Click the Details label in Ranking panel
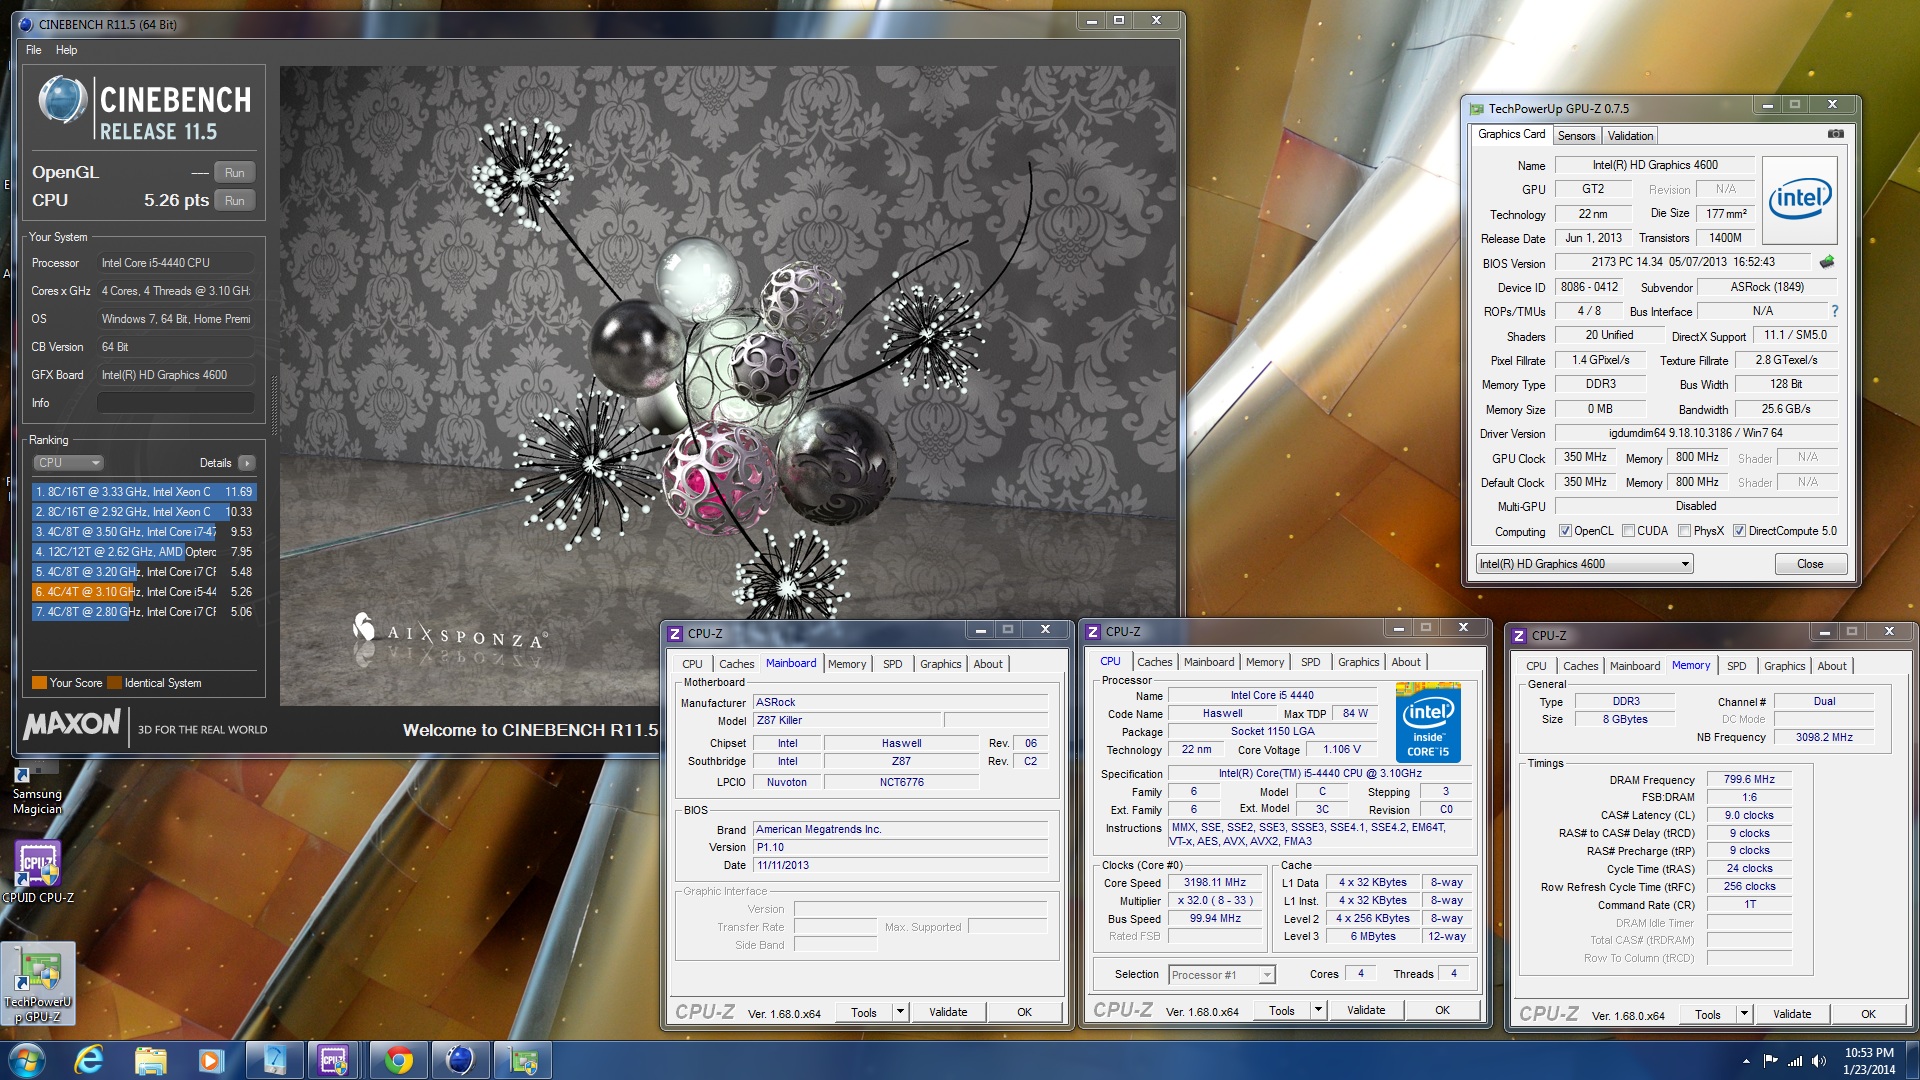This screenshot has width=1920, height=1080. tap(215, 463)
